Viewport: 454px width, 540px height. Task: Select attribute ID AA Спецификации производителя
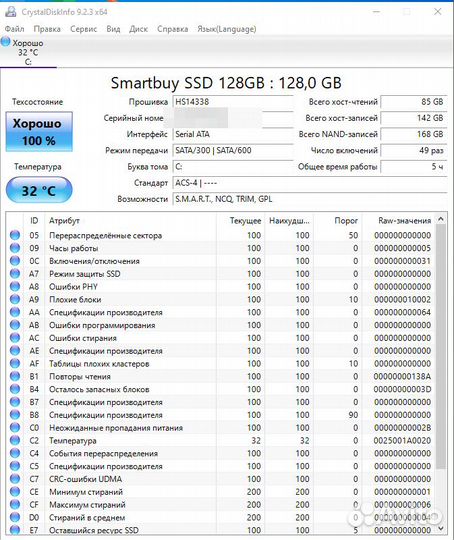[220, 312]
